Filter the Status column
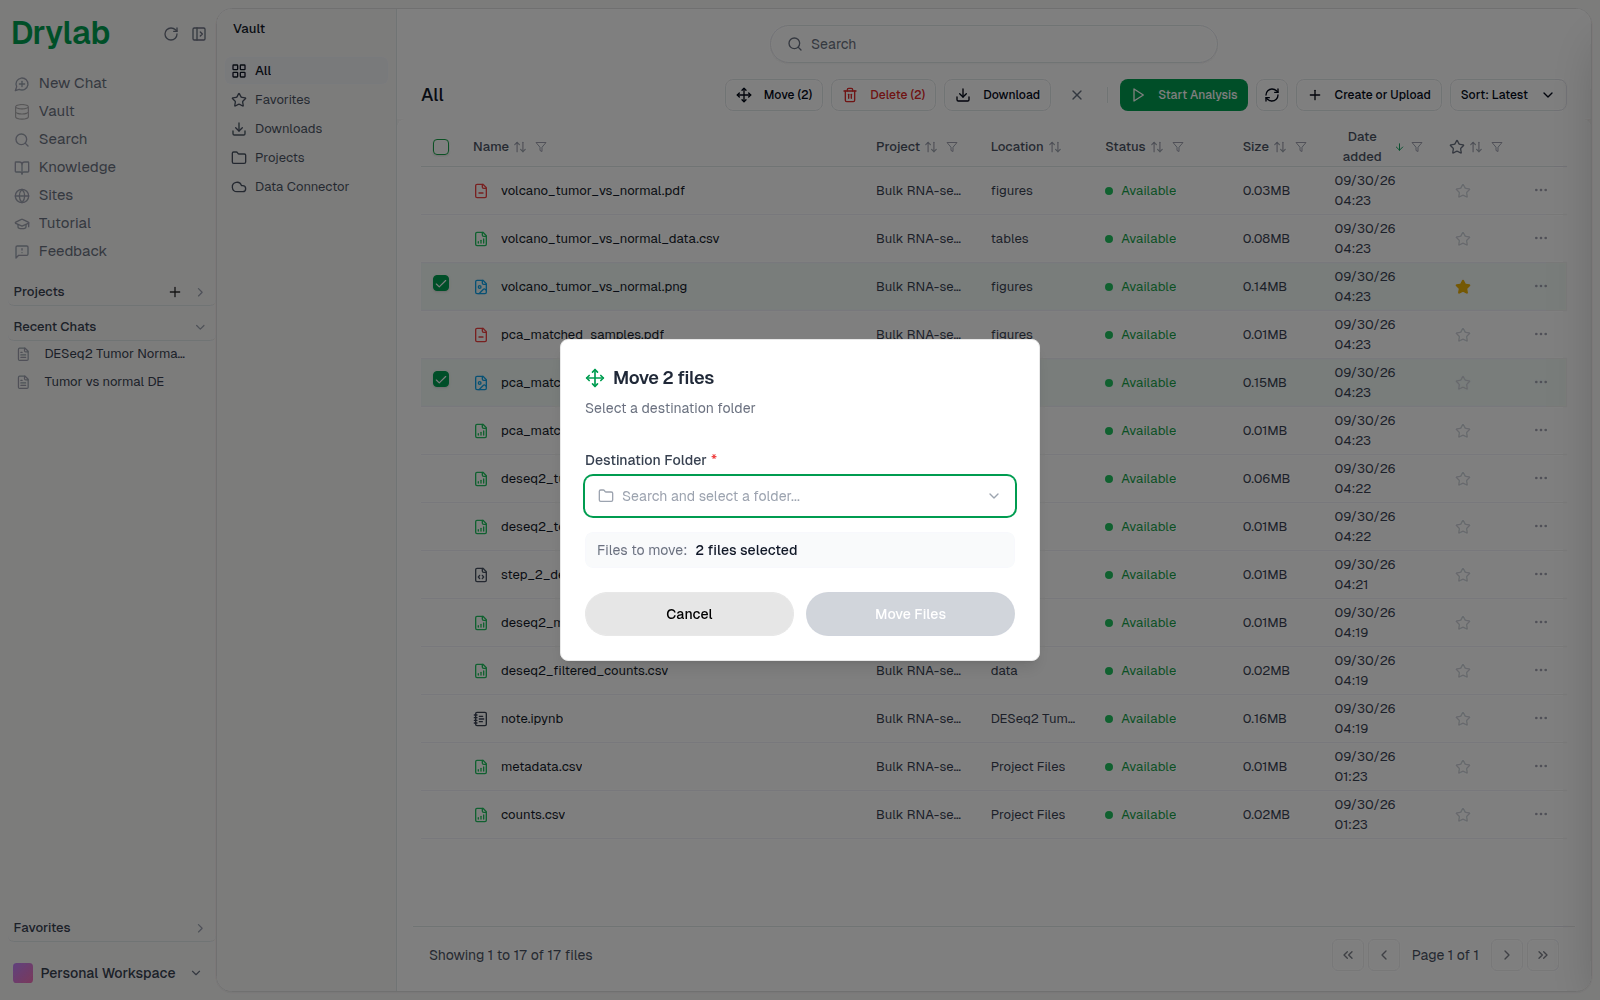This screenshot has width=1600, height=1000. pos(1178,147)
